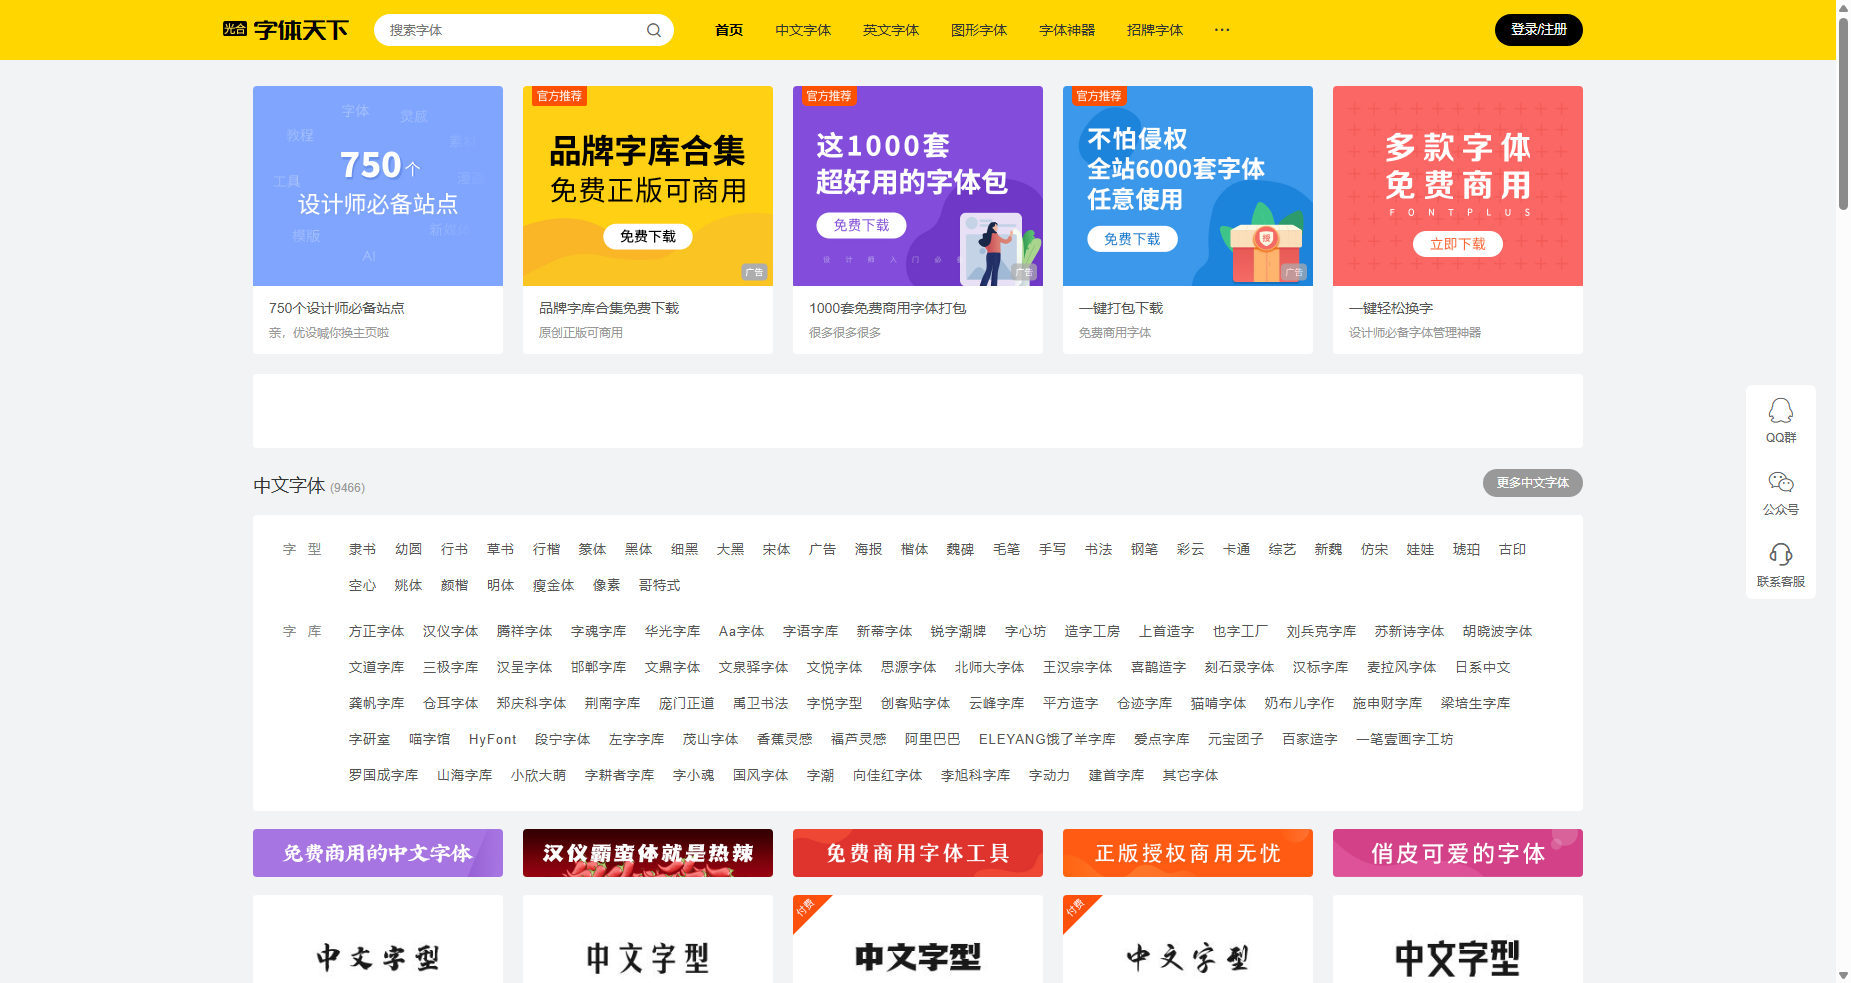Open the 梁培生字库 foundry link

(x=1476, y=703)
